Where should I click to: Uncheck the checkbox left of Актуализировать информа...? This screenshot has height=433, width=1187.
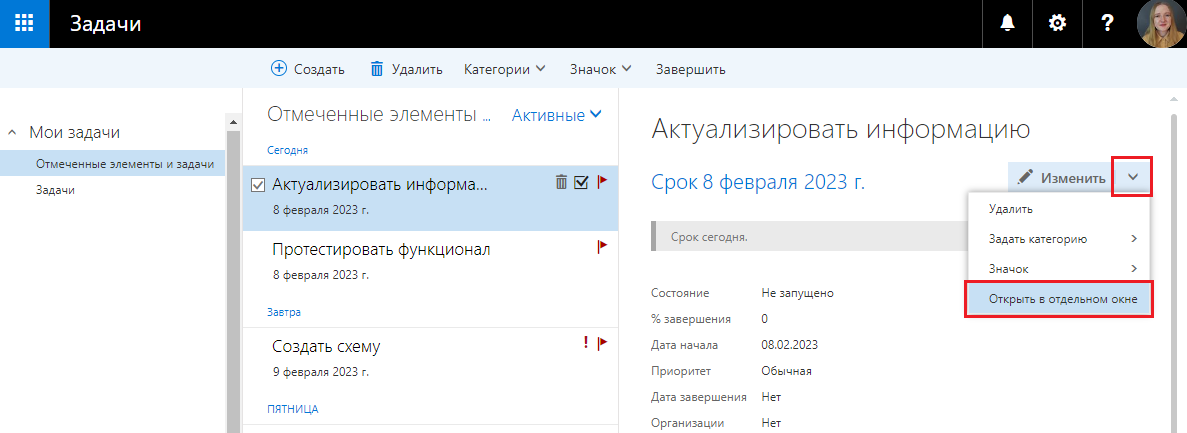[258, 185]
